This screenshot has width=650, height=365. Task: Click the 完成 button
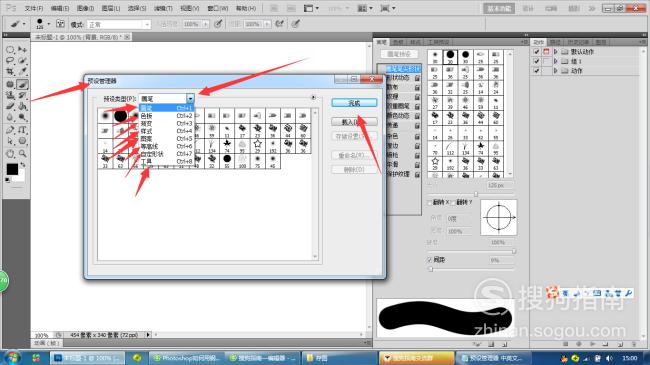(354, 103)
